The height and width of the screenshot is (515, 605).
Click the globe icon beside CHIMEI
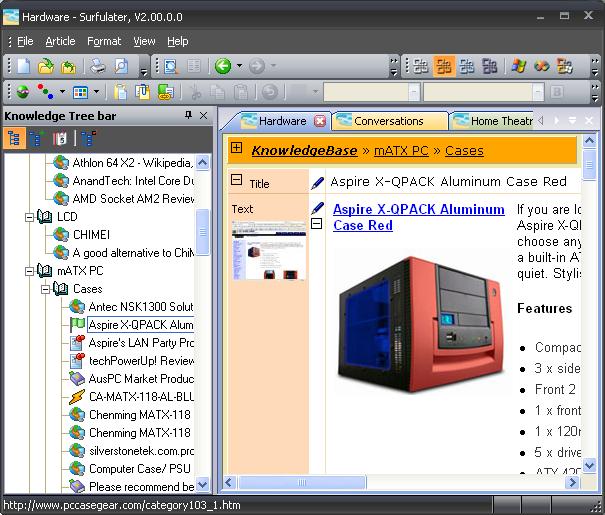click(61, 235)
